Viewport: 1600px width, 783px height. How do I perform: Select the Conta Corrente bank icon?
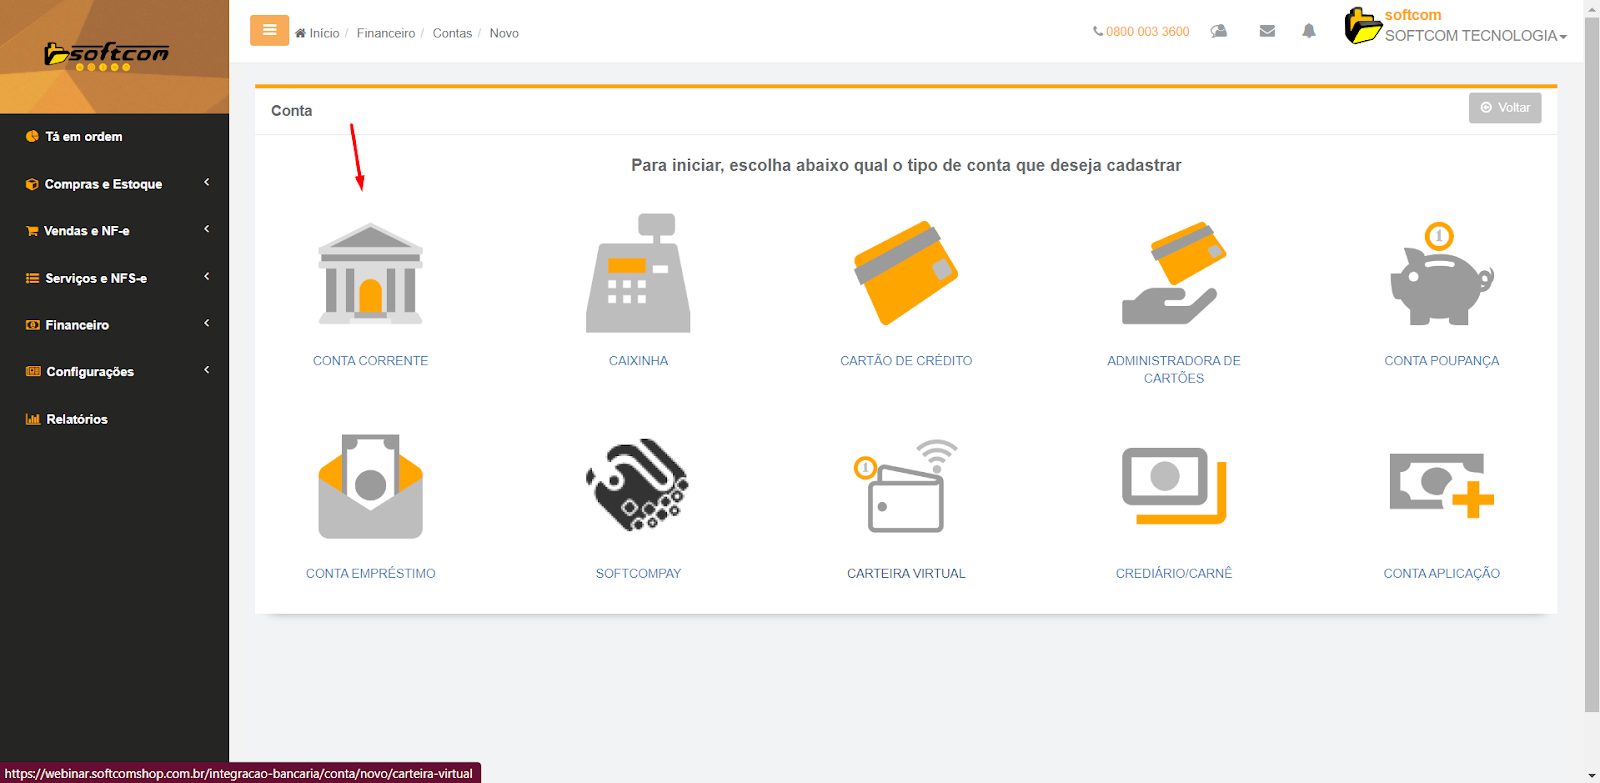[x=370, y=274]
